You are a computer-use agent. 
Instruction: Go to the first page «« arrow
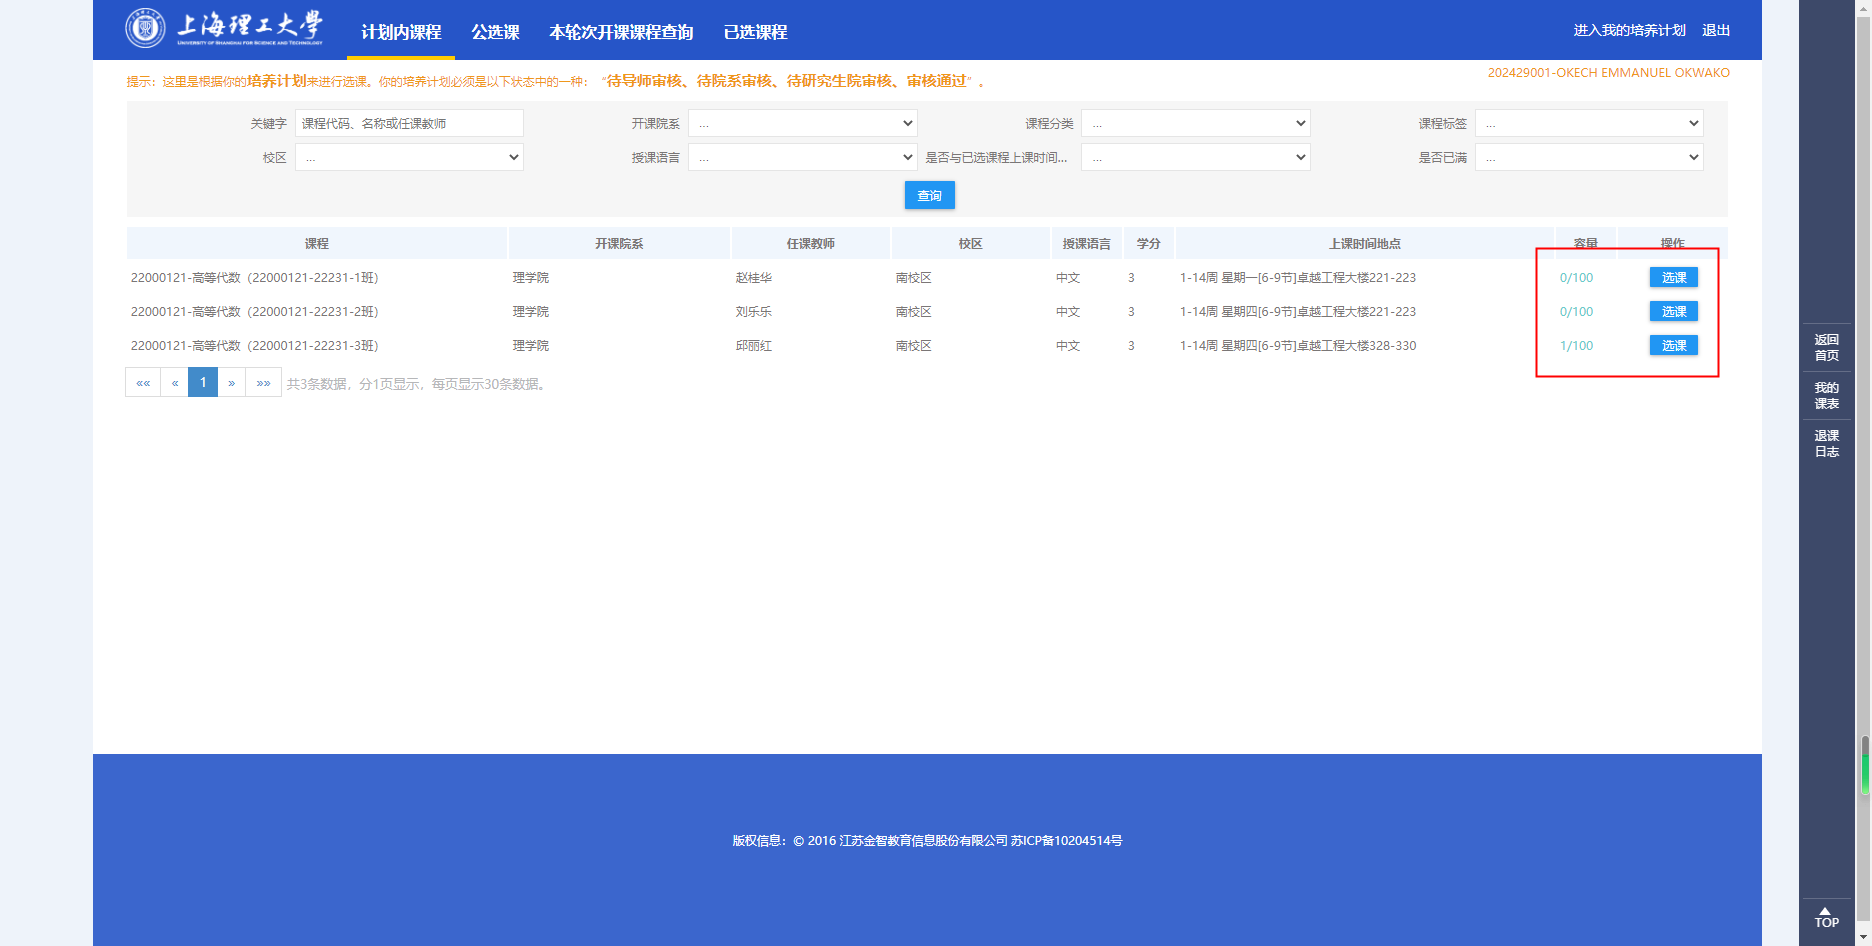click(143, 383)
